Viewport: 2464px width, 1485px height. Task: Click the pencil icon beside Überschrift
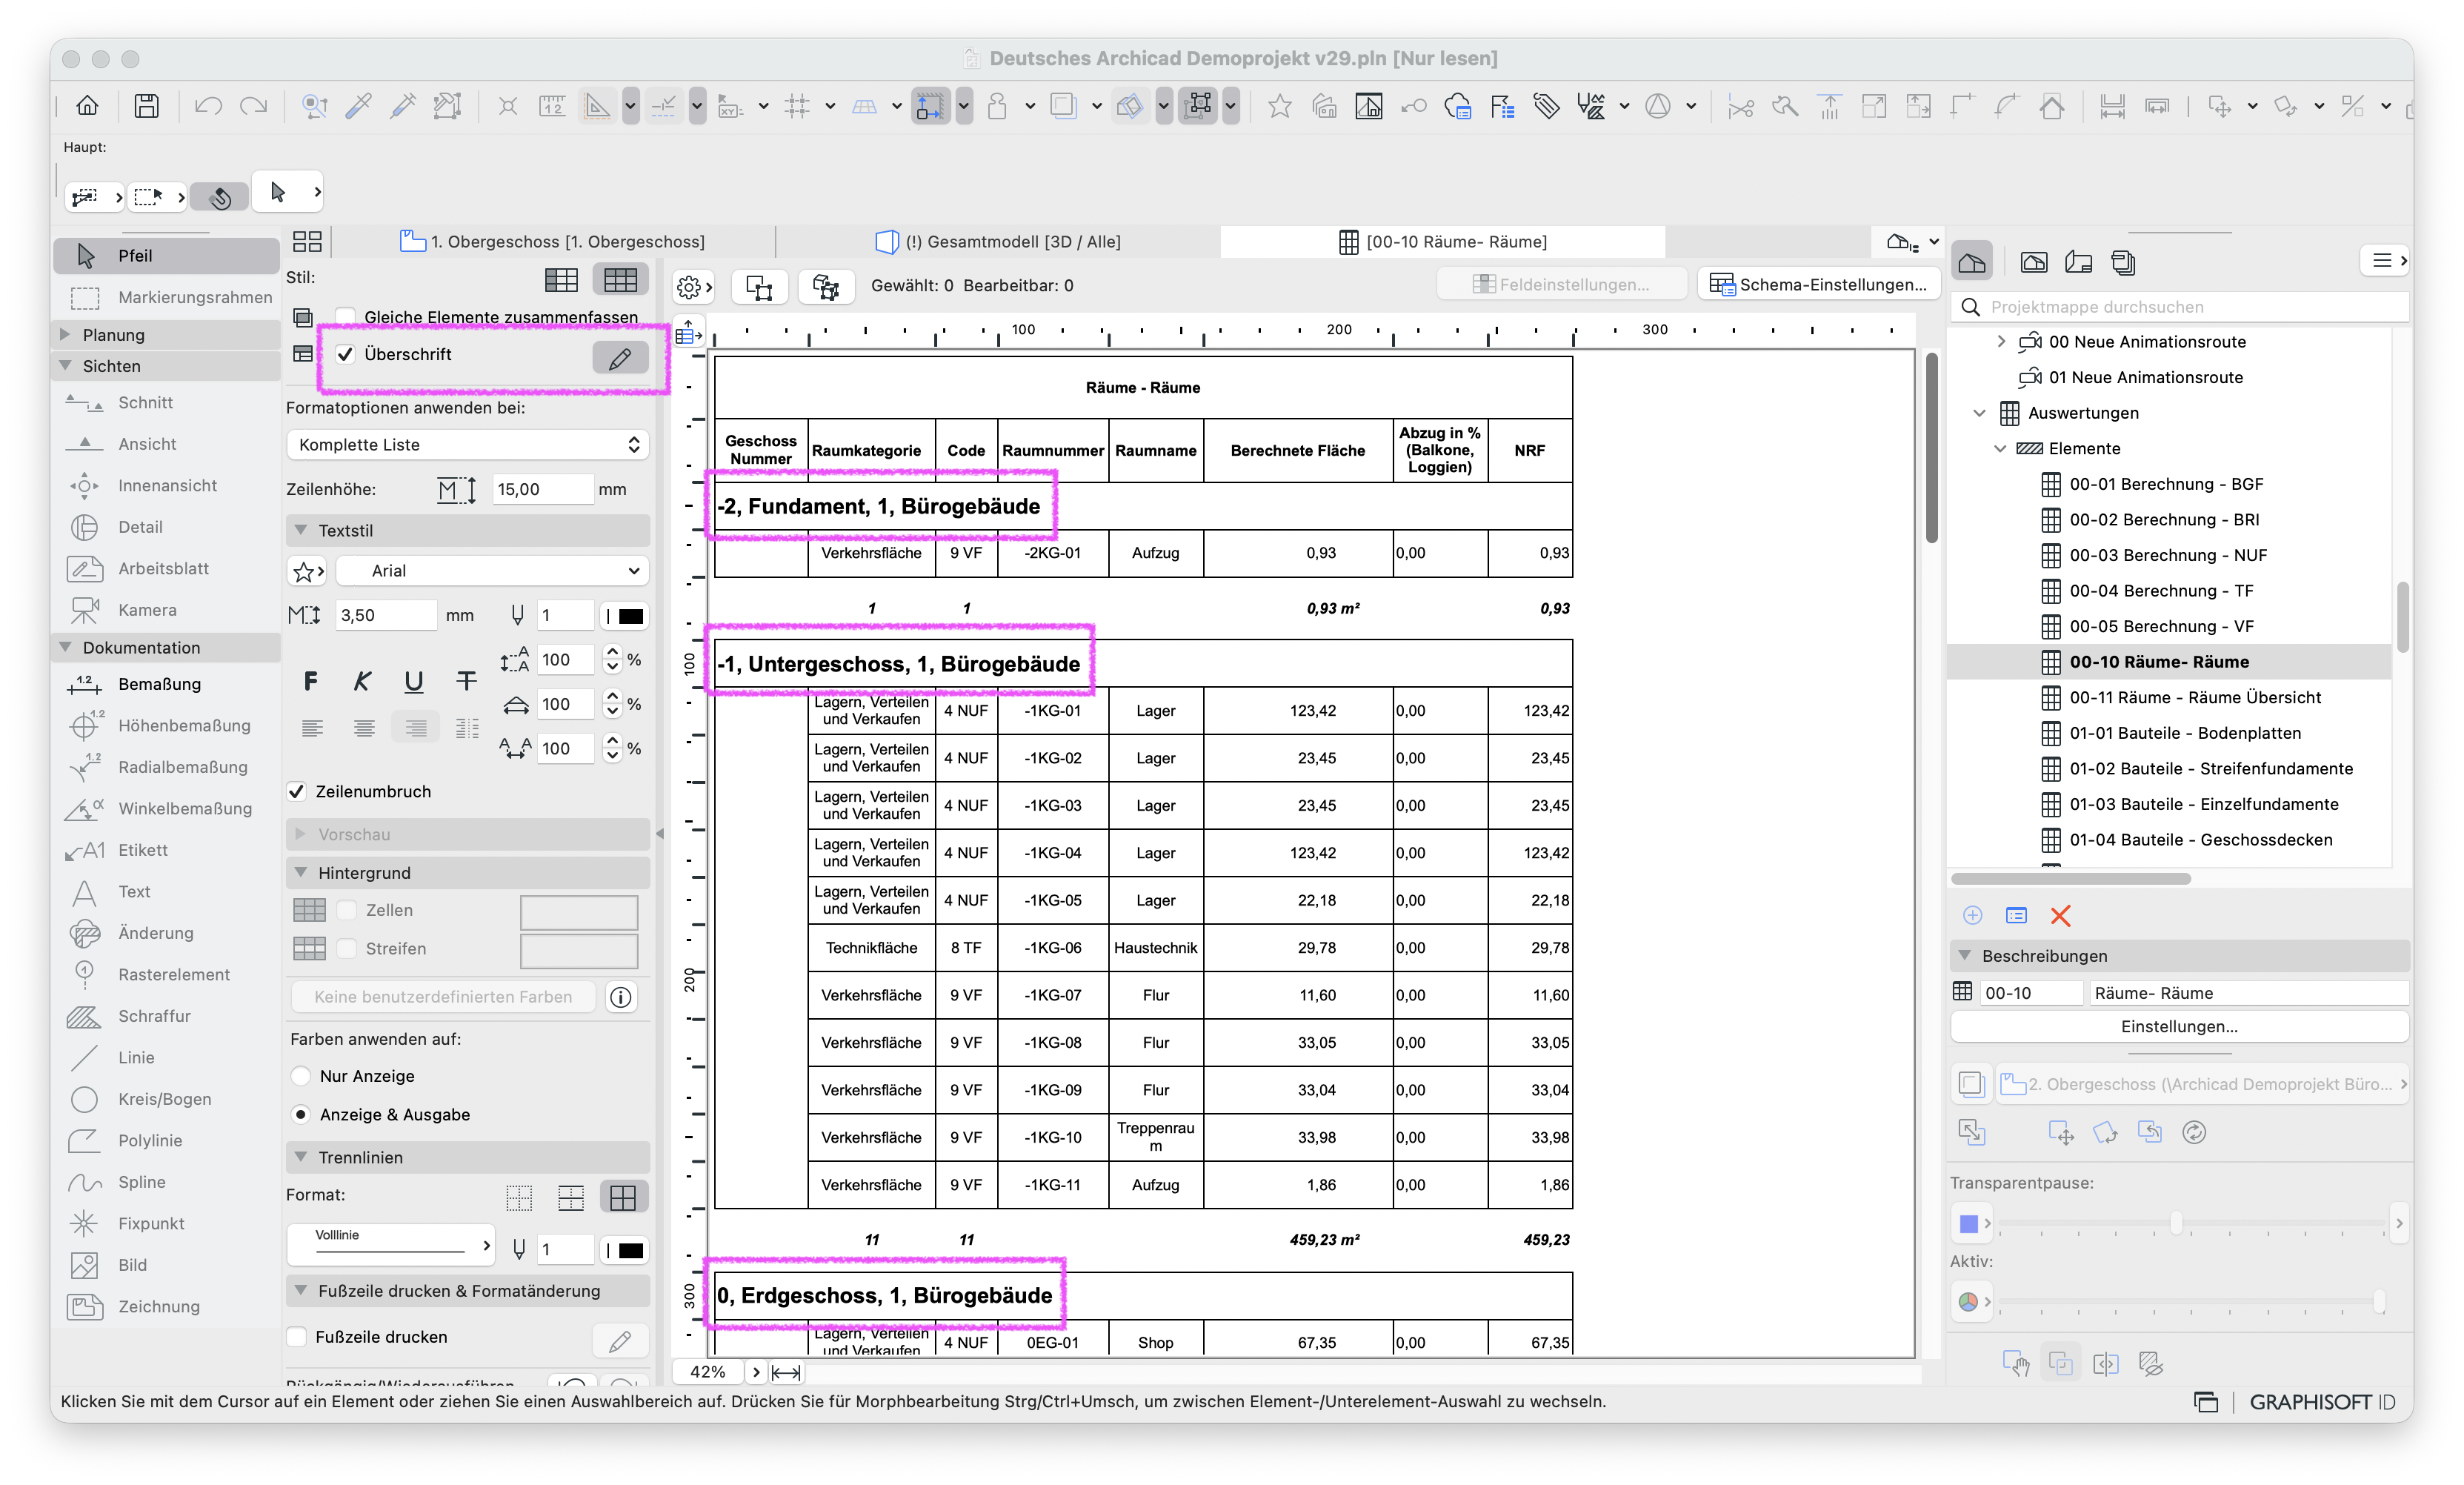coord(620,356)
